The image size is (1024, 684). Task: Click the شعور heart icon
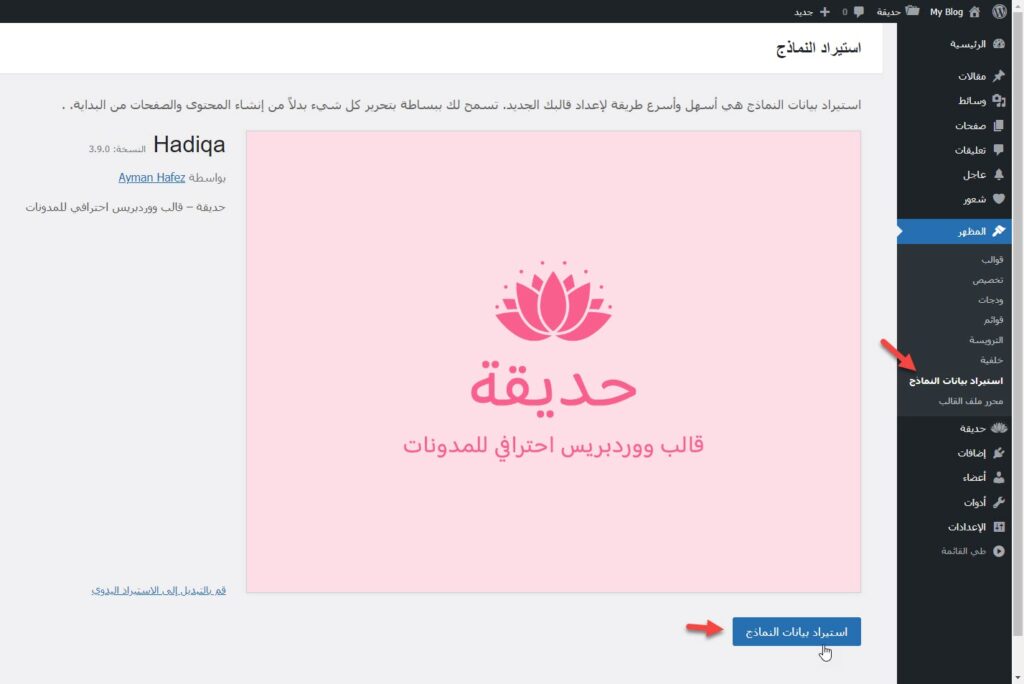pyautogui.click(x=999, y=199)
